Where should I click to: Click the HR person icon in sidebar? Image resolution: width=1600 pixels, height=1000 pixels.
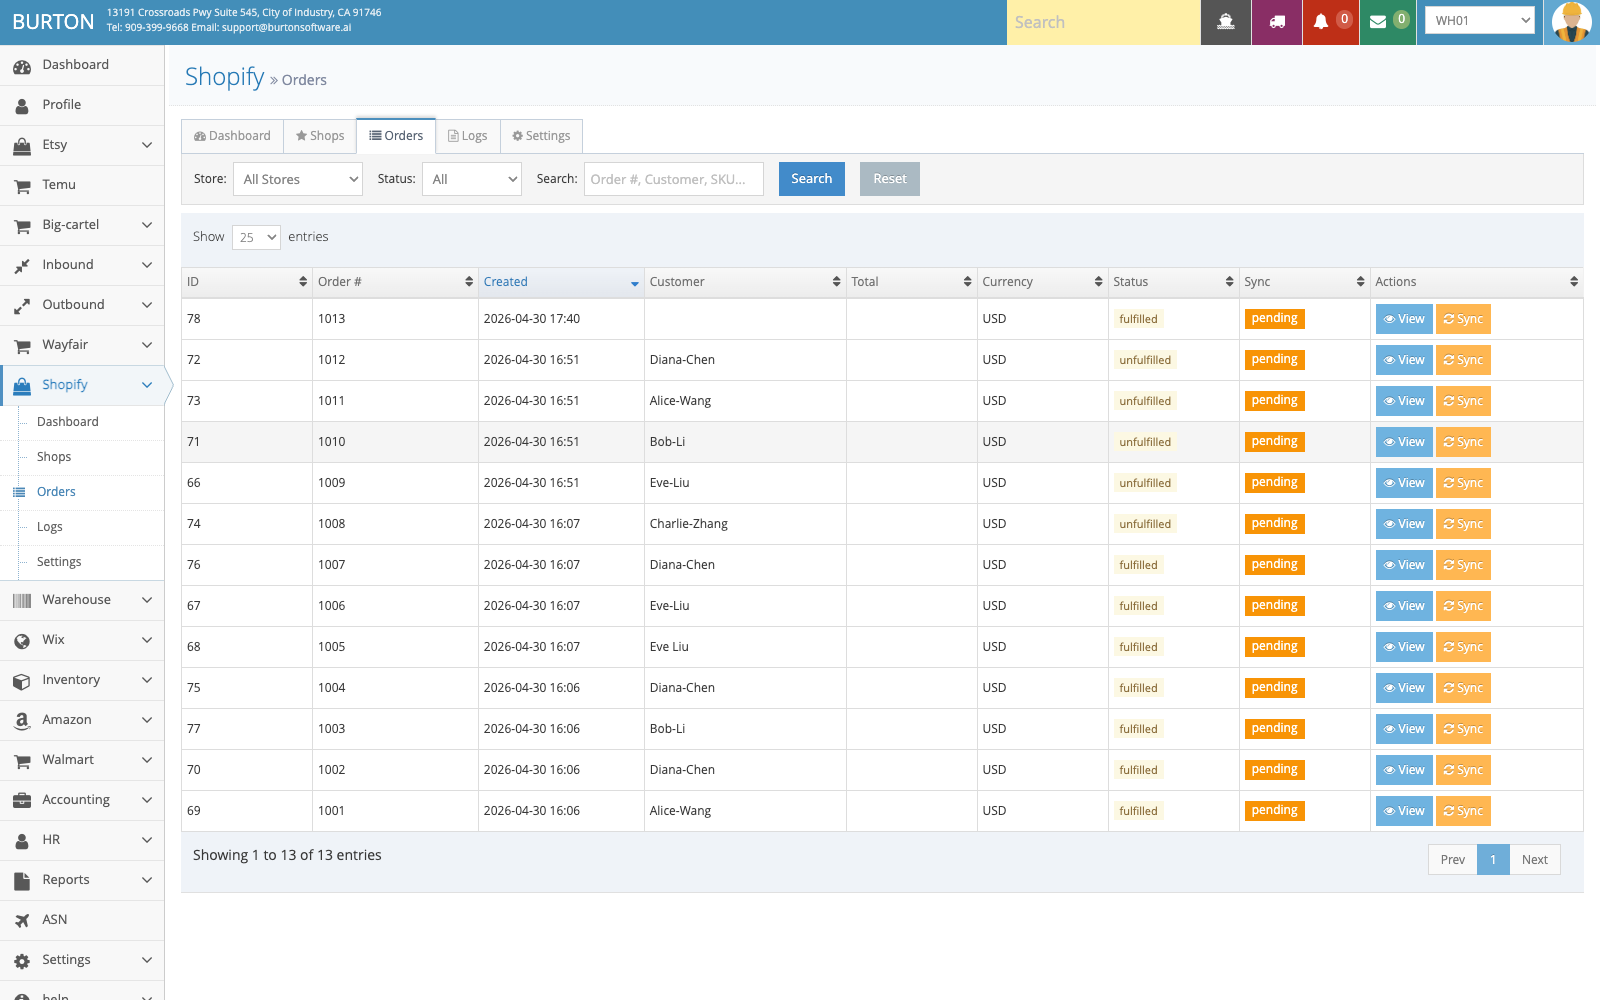tap(22, 841)
